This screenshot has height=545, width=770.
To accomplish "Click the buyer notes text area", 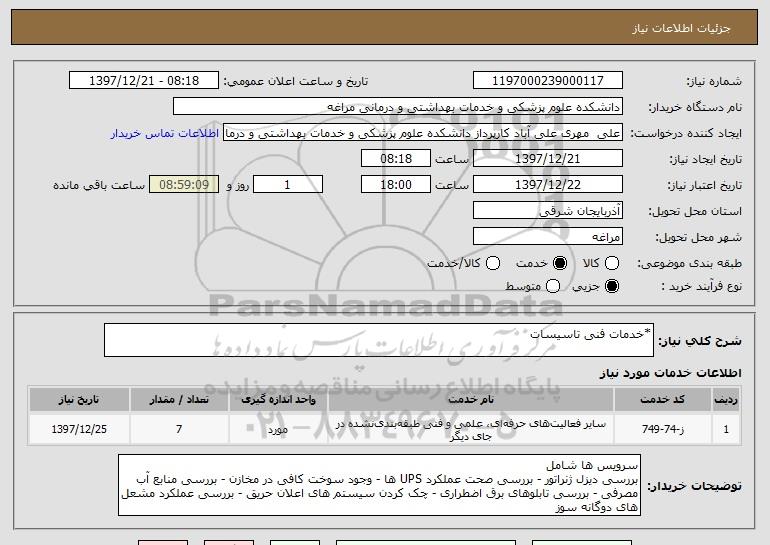I will tap(379, 485).
